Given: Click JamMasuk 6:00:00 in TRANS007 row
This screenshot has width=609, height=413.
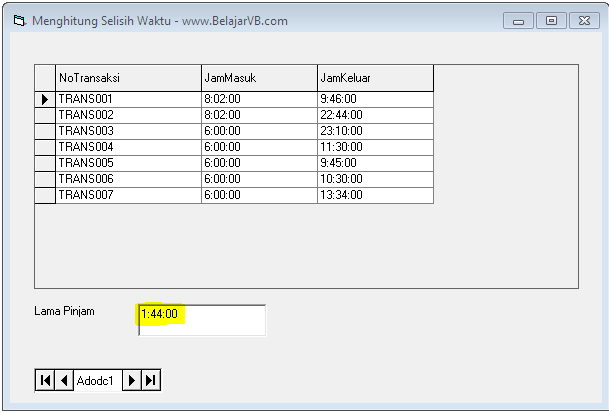Looking at the screenshot, I should (259, 195).
